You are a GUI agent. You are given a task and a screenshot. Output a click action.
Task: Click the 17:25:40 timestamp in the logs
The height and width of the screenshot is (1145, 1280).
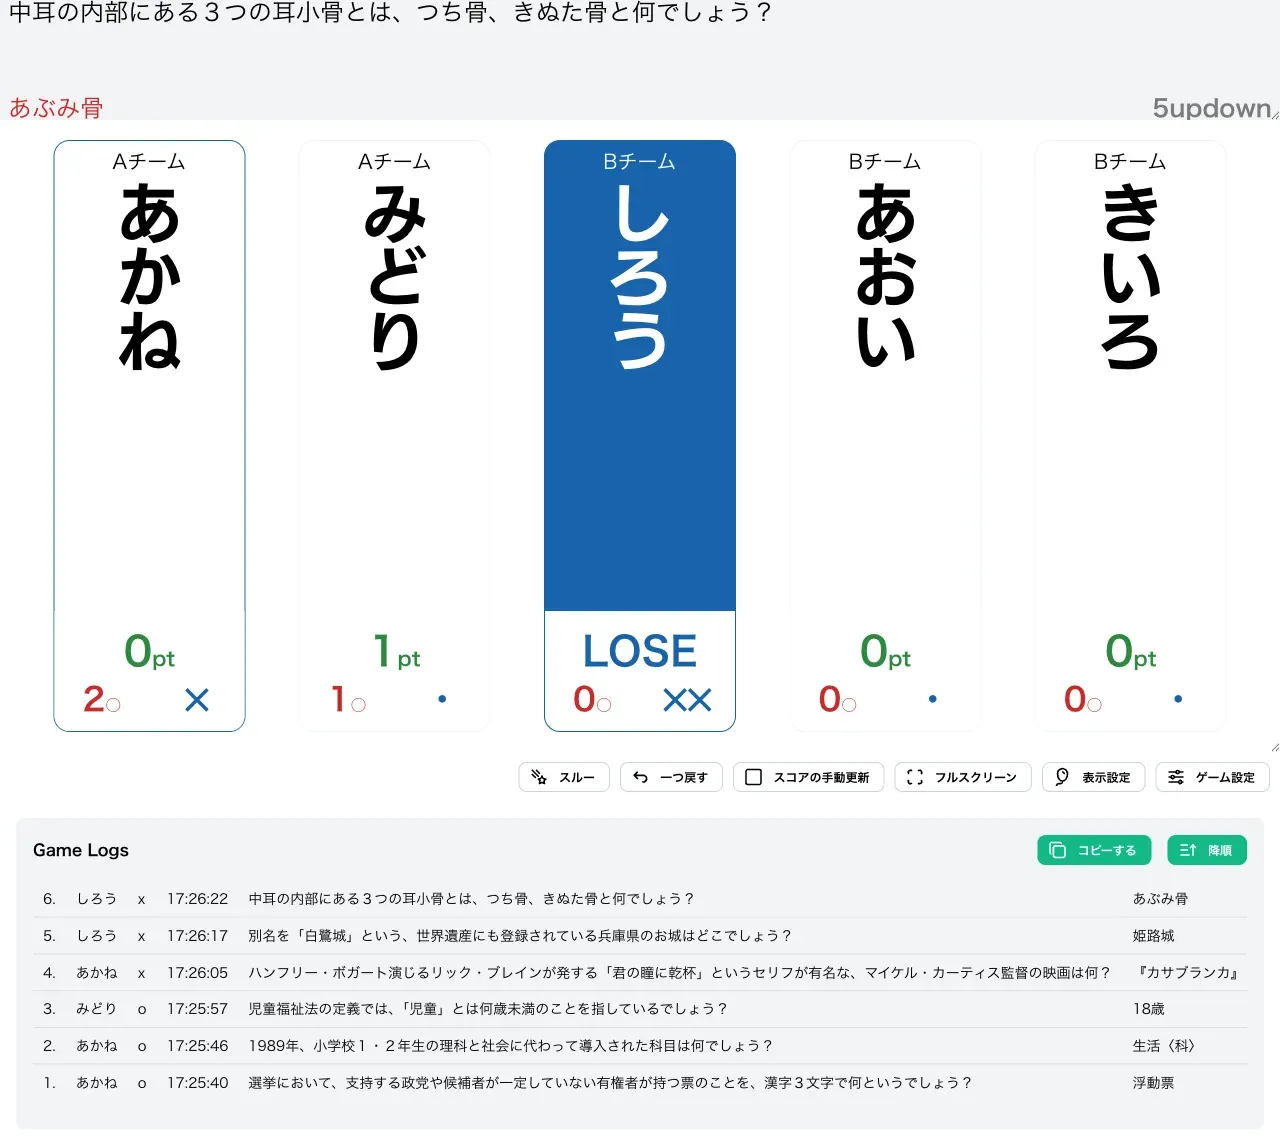[x=197, y=1083]
